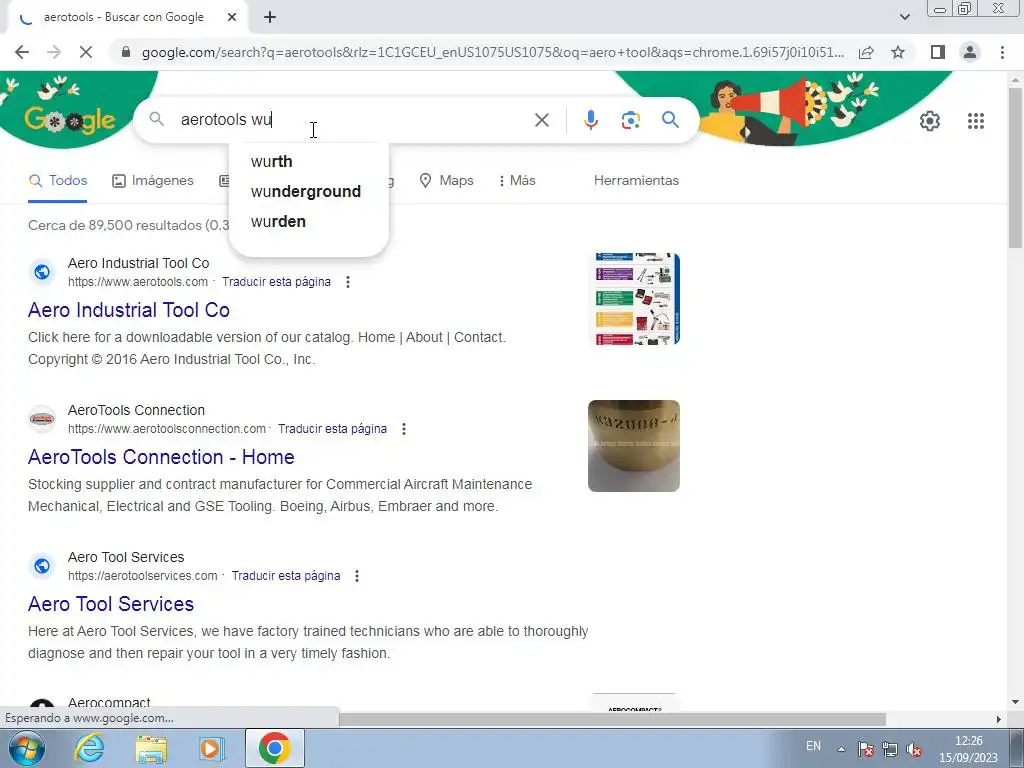
Task: Open Google settings gear
Action: pyautogui.click(x=929, y=121)
